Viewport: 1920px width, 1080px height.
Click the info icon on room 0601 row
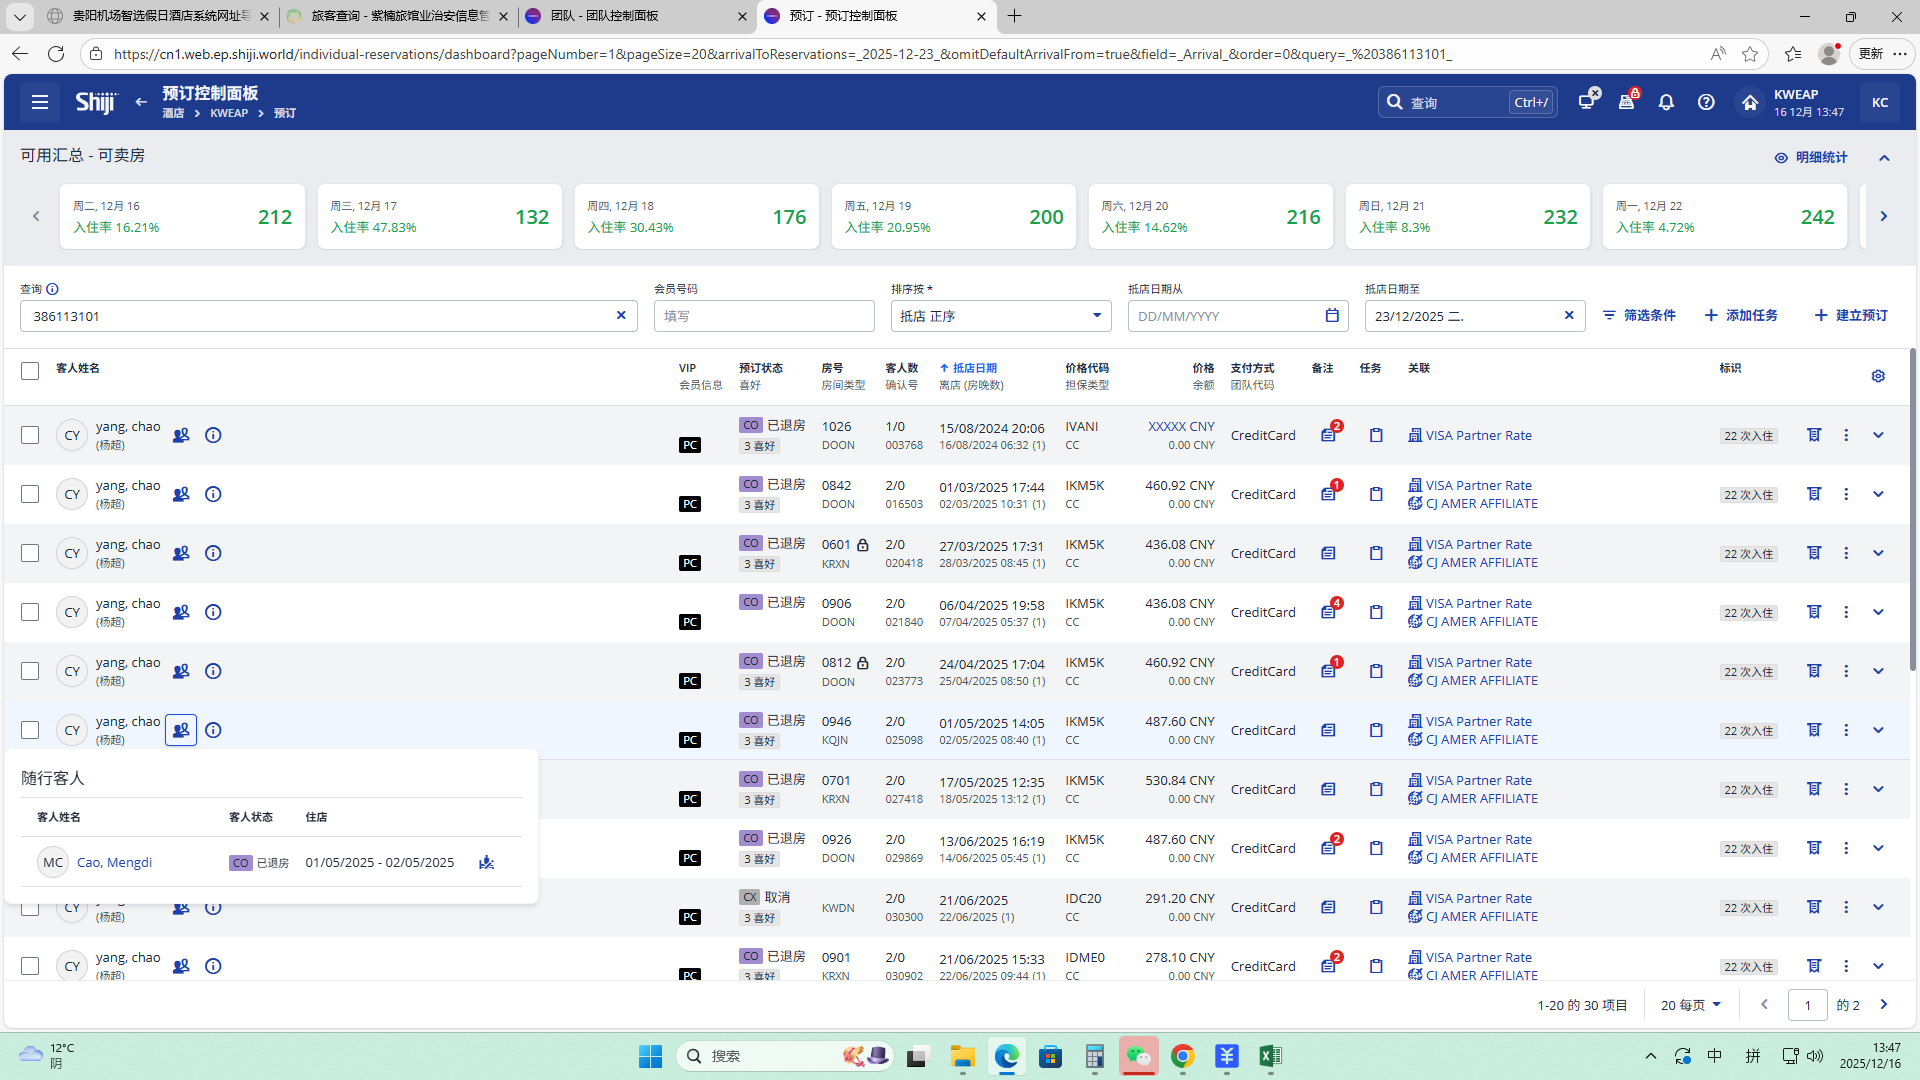213,553
